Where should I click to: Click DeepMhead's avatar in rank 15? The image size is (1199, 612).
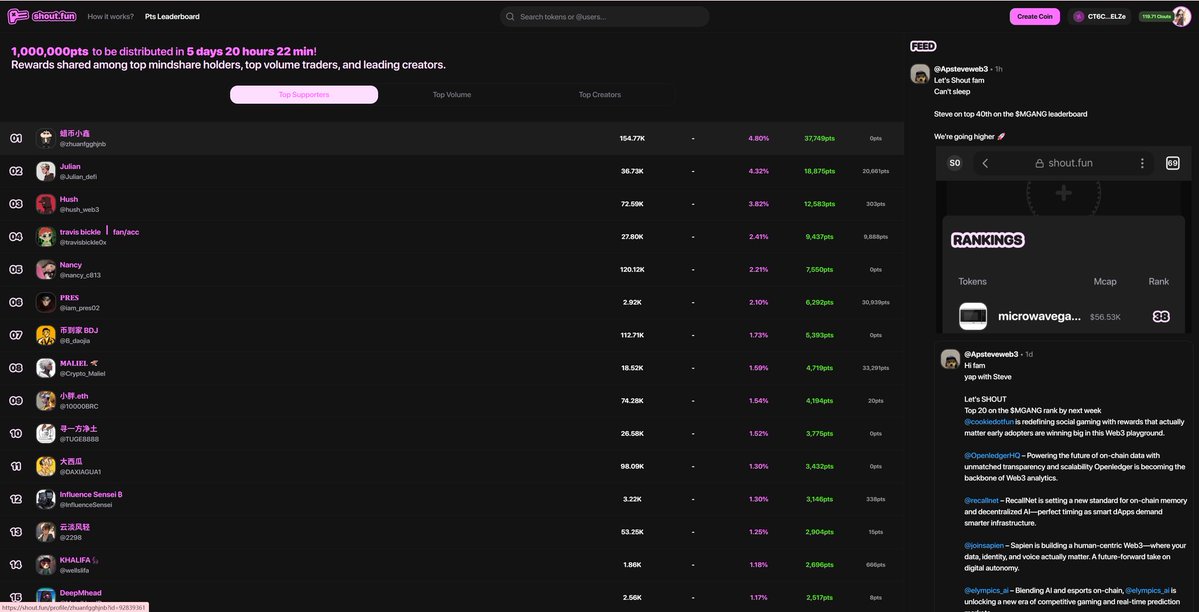click(46, 597)
